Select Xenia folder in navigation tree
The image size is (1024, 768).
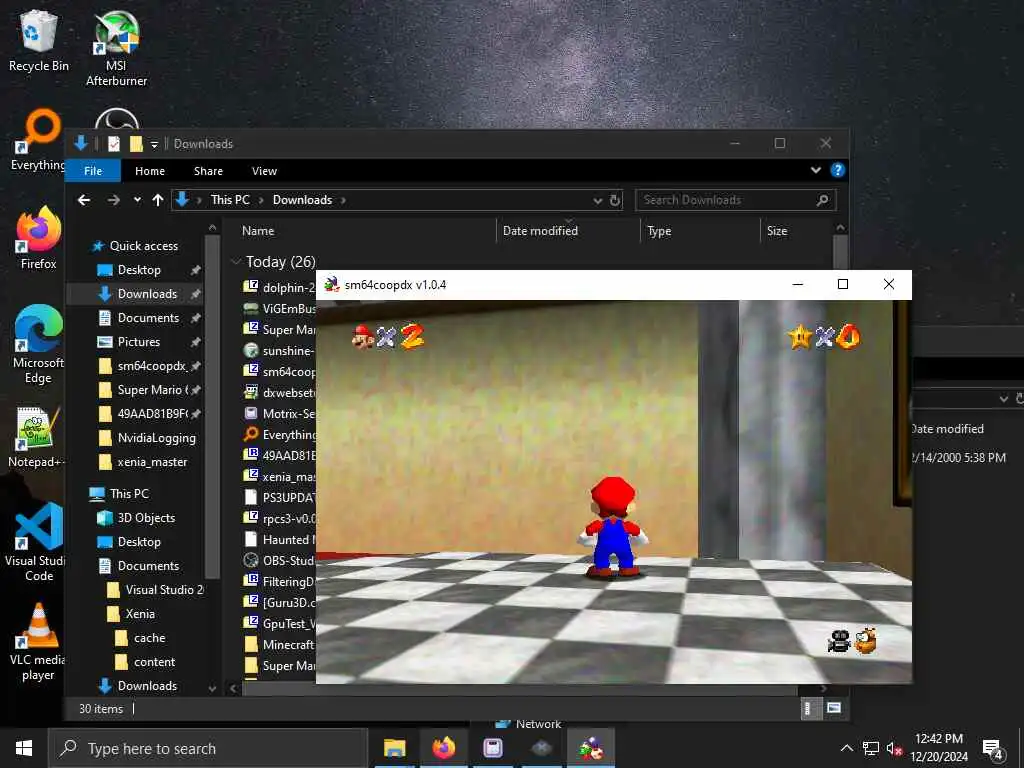click(x=140, y=614)
